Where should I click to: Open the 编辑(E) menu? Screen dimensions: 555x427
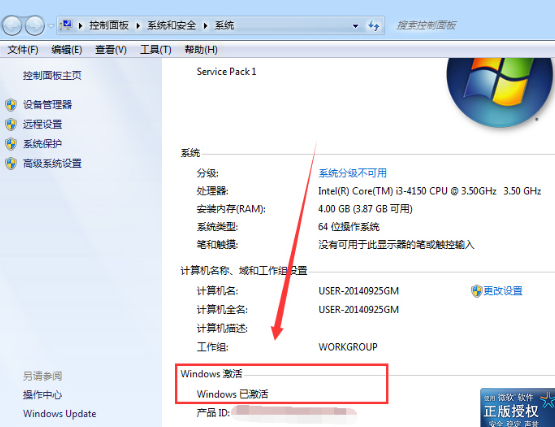tap(67, 50)
